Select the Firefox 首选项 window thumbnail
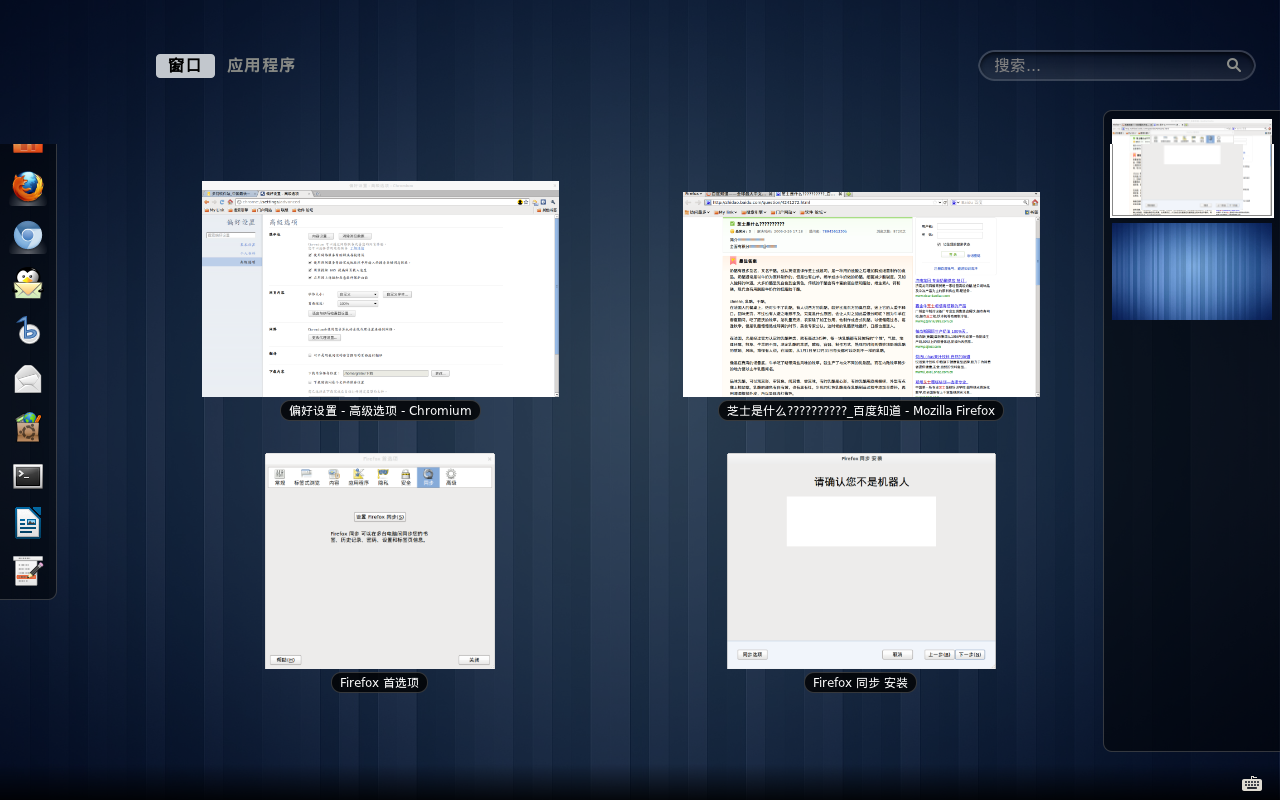This screenshot has height=800, width=1280. pyautogui.click(x=380, y=561)
